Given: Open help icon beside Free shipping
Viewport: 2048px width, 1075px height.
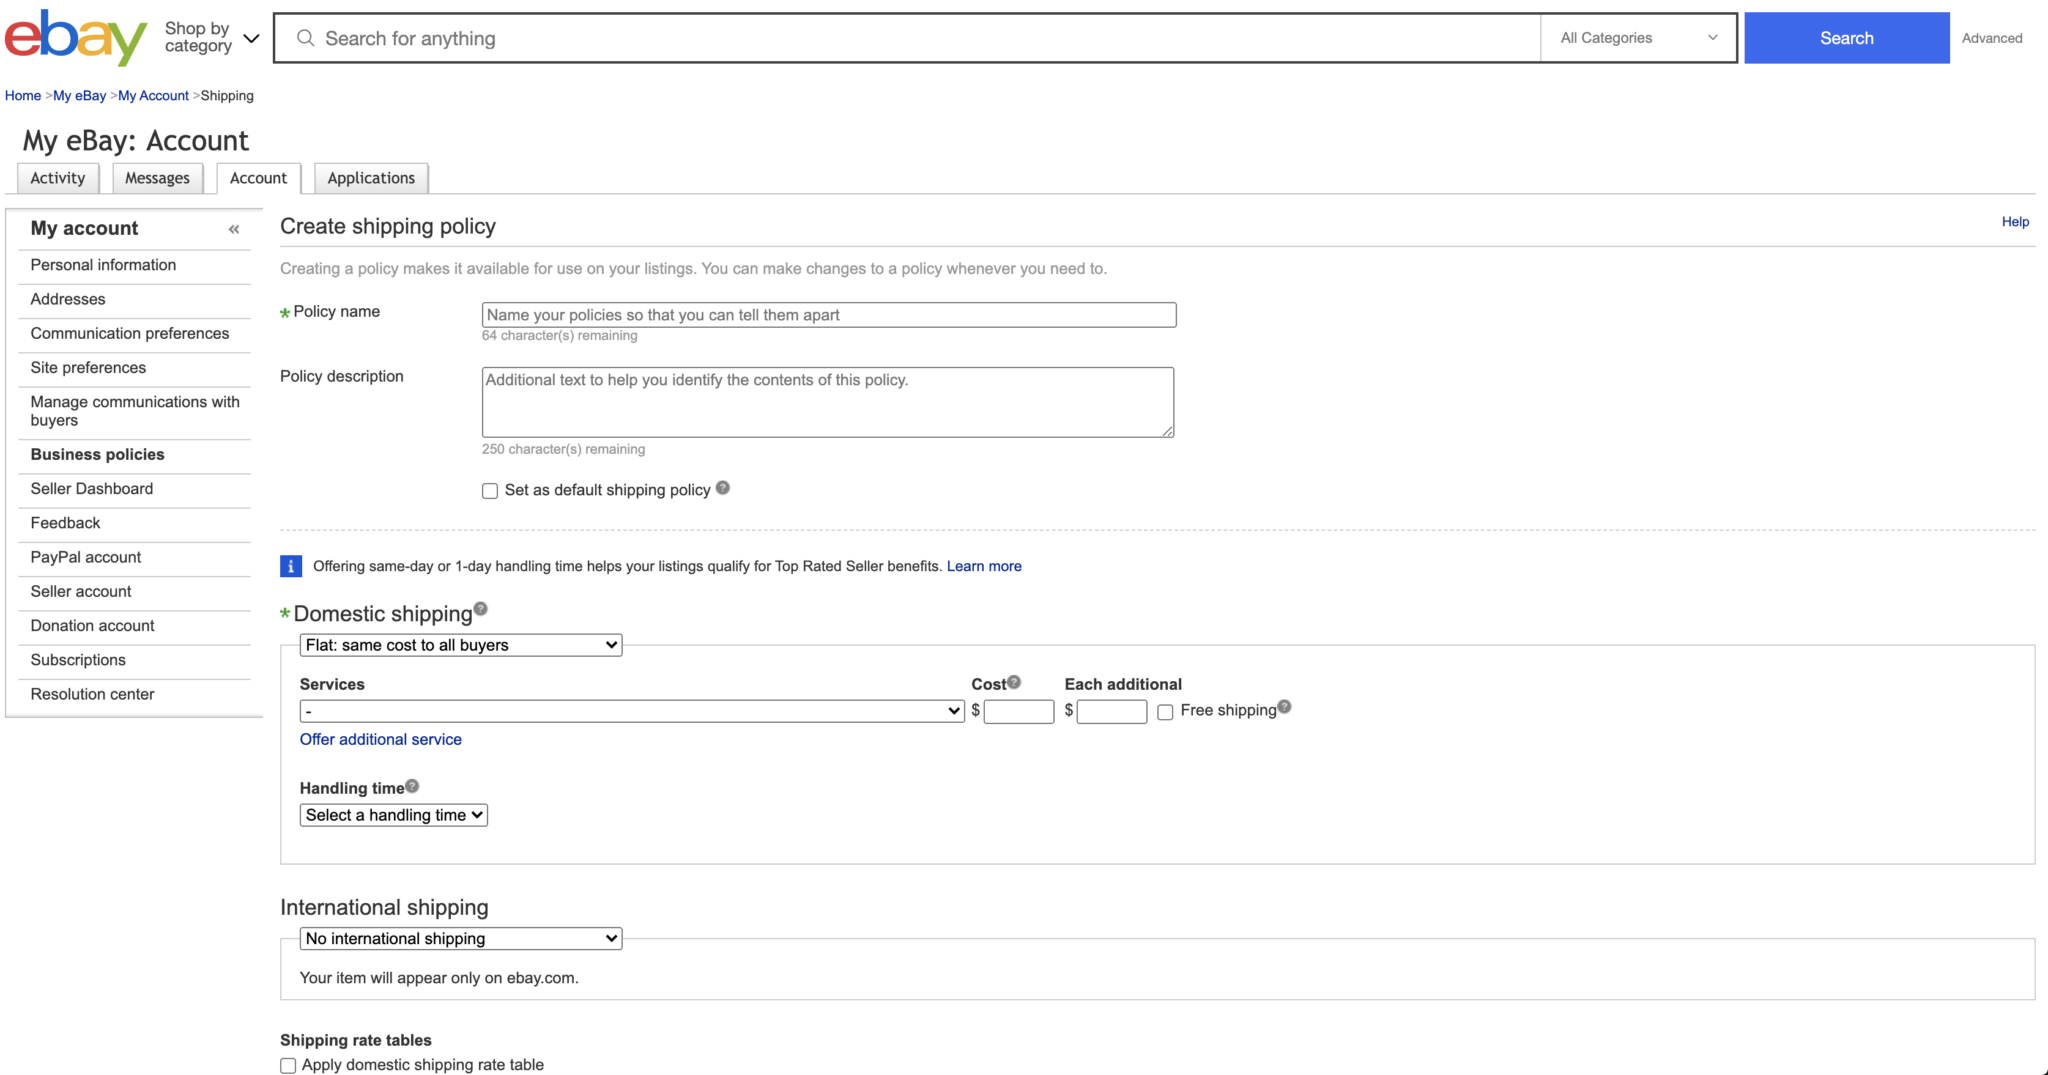Looking at the screenshot, I should (x=1285, y=706).
